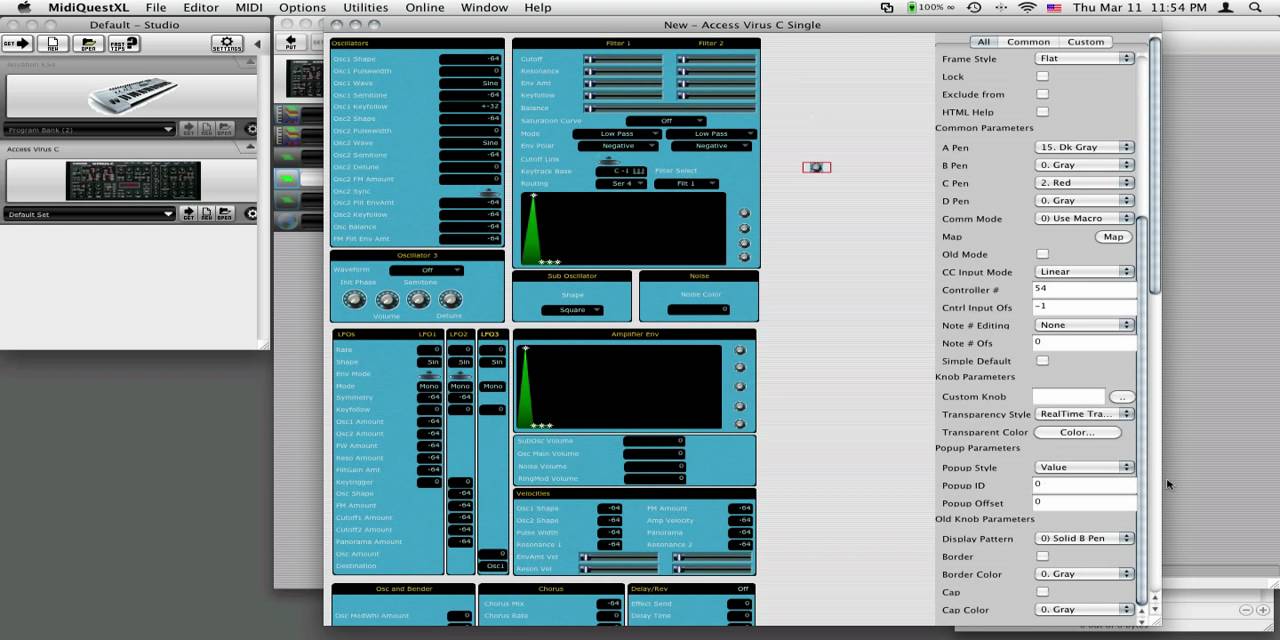This screenshot has height=640, width=1280.
Task: Open the Settings gear button in Studio window
Action: (227, 44)
